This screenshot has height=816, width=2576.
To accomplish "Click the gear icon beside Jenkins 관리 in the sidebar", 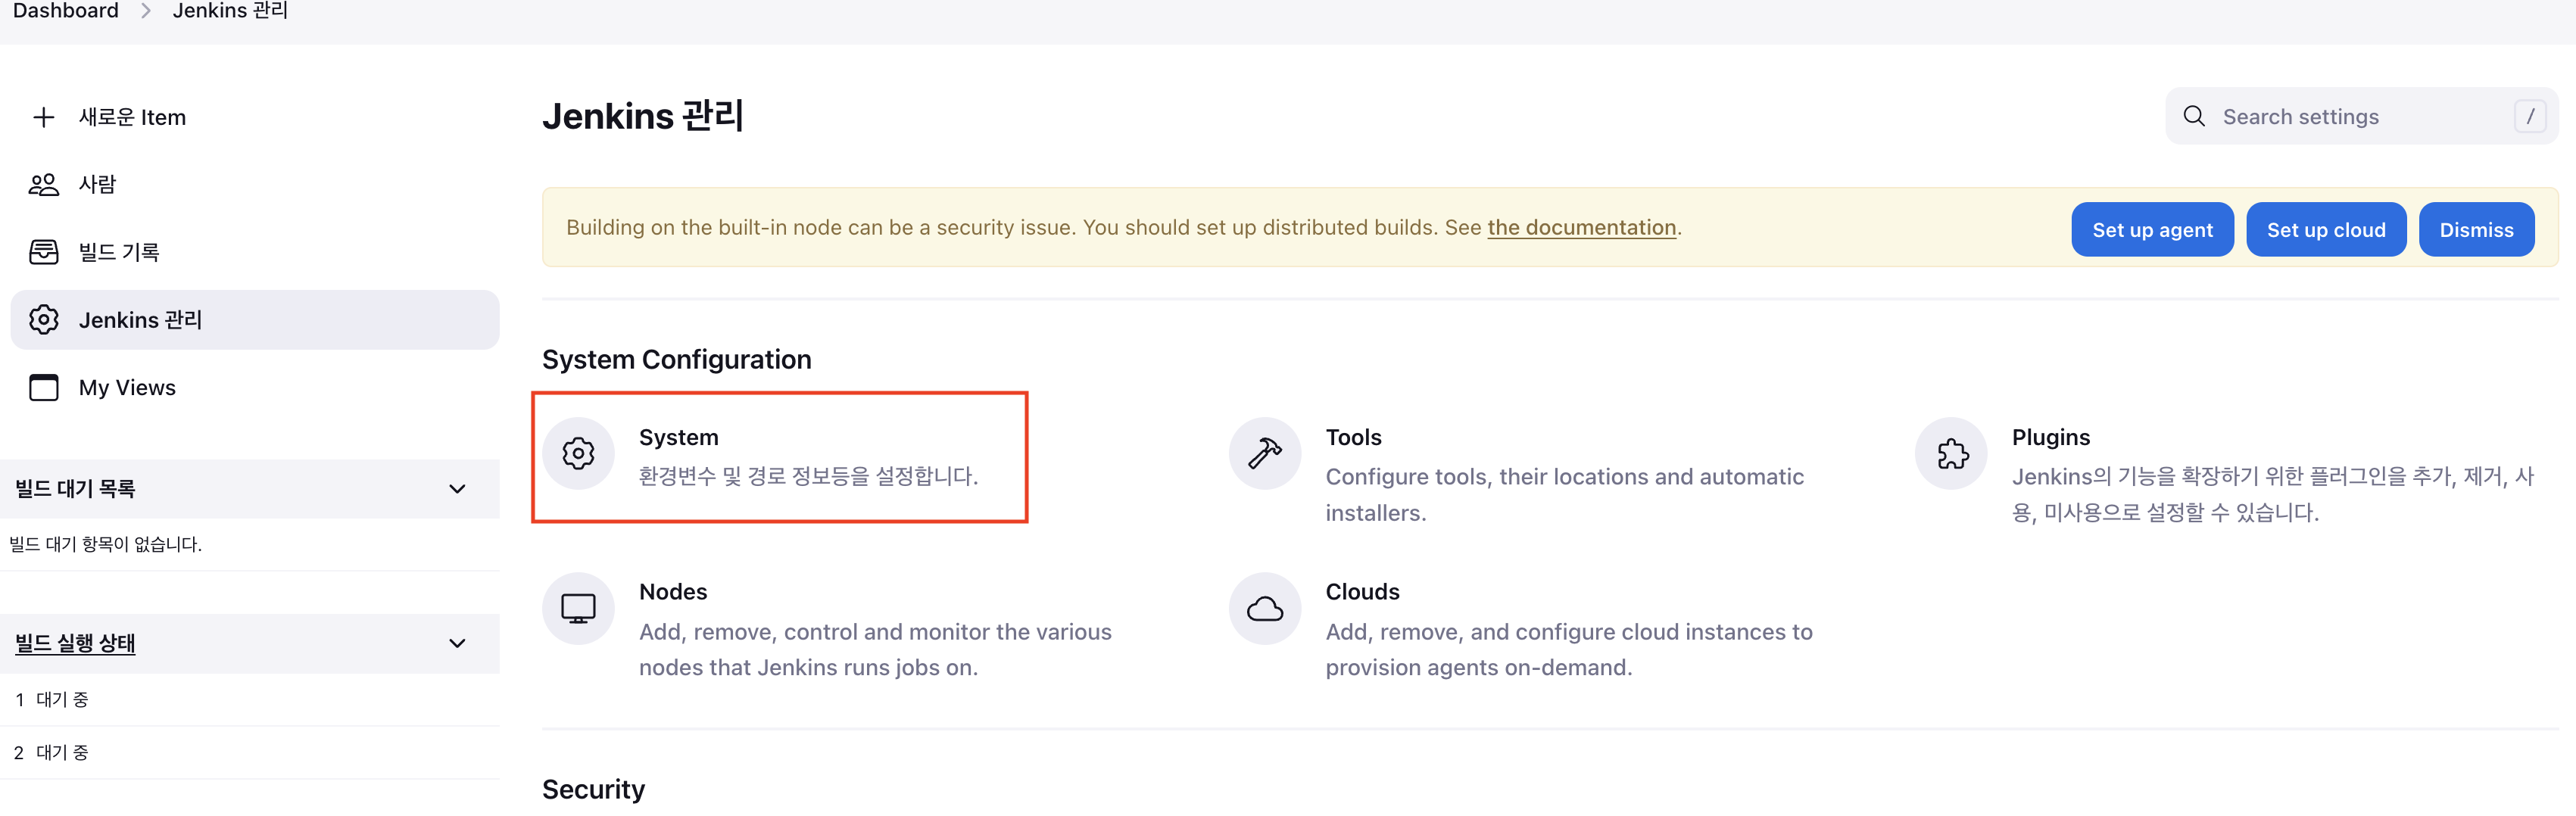I will pos(43,320).
